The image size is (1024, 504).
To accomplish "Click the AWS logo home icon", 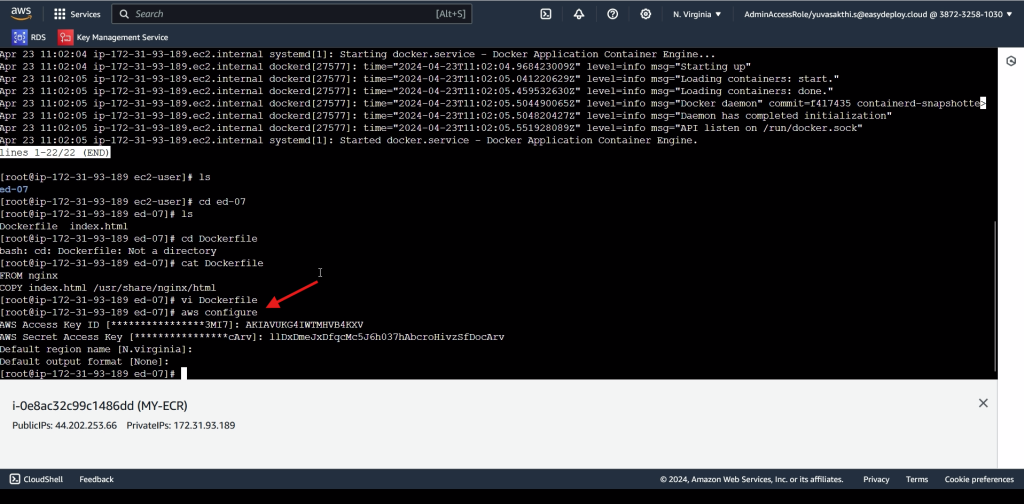I will pyautogui.click(x=22, y=14).
